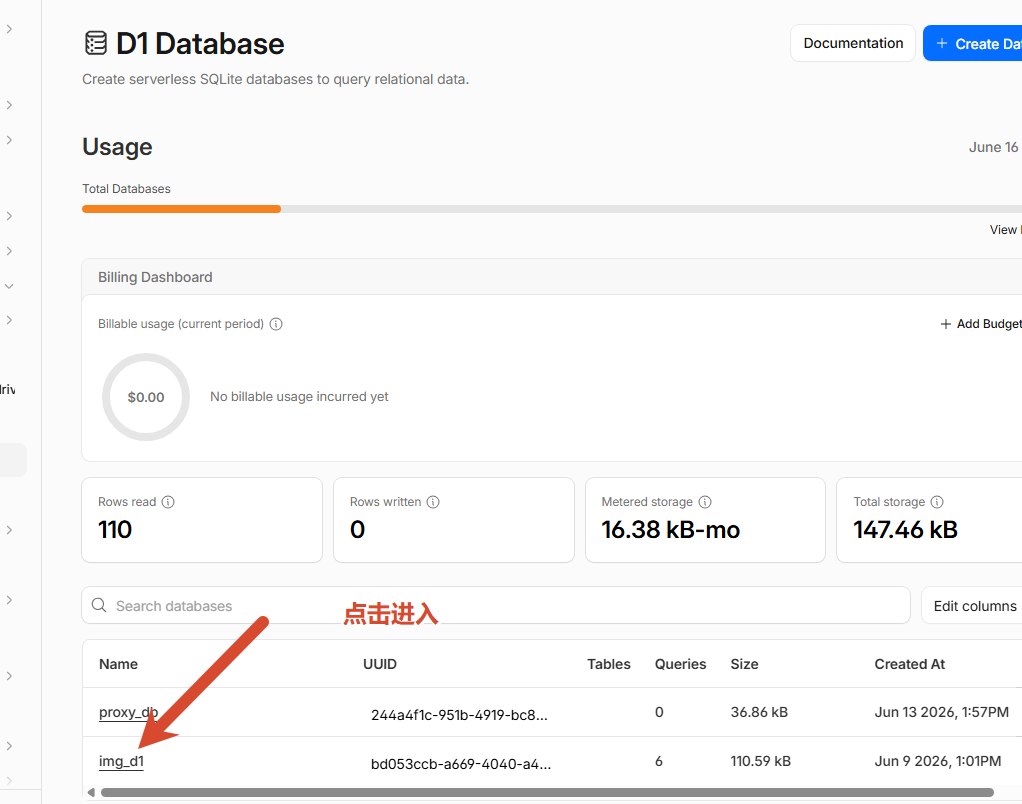Click the magnifier icon in search box
This screenshot has height=804, width=1022.
tap(99, 605)
